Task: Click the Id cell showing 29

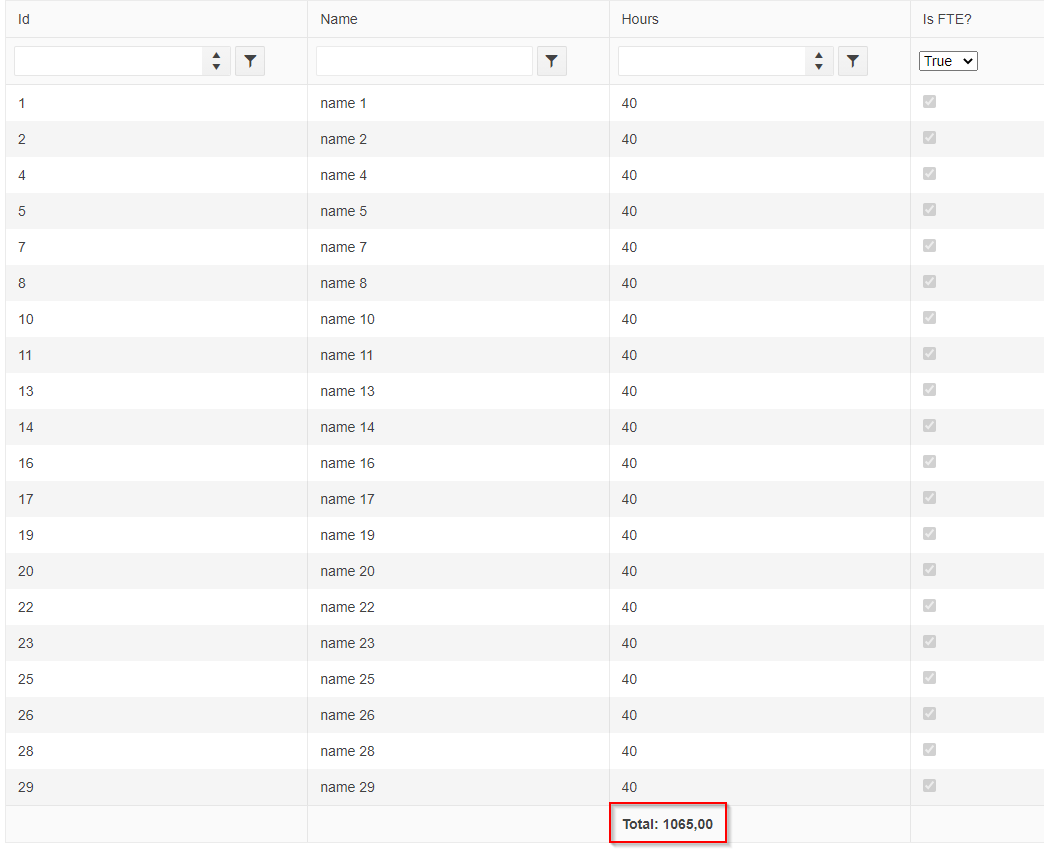Action: (x=156, y=786)
